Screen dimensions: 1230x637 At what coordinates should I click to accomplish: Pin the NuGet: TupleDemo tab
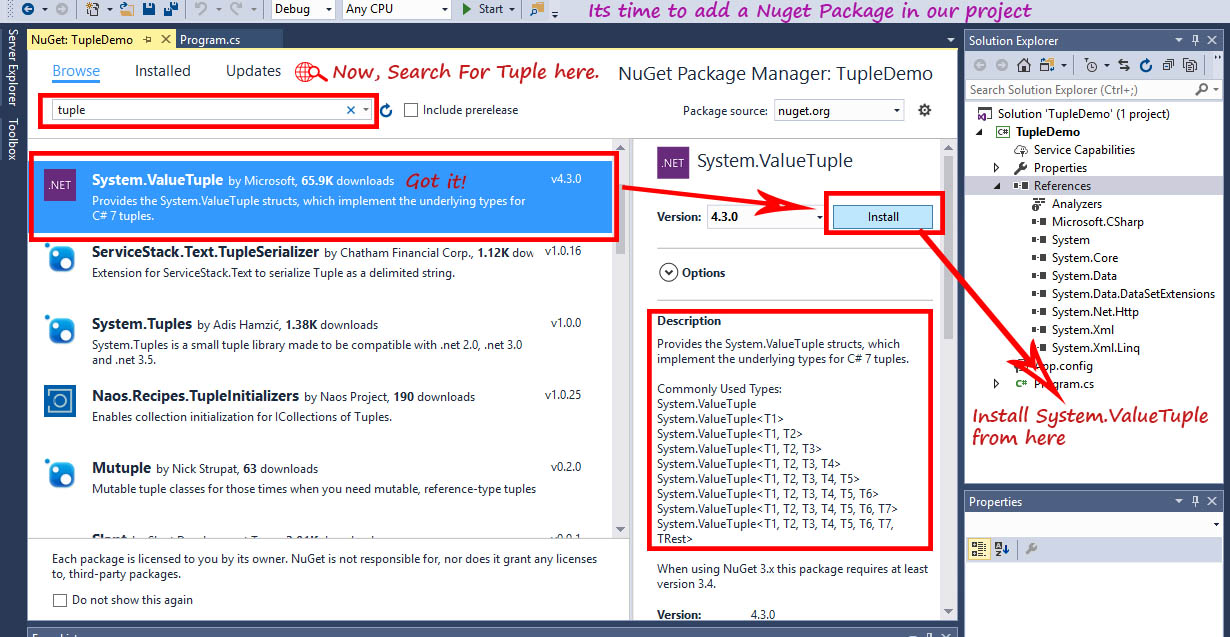pos(147,40)
